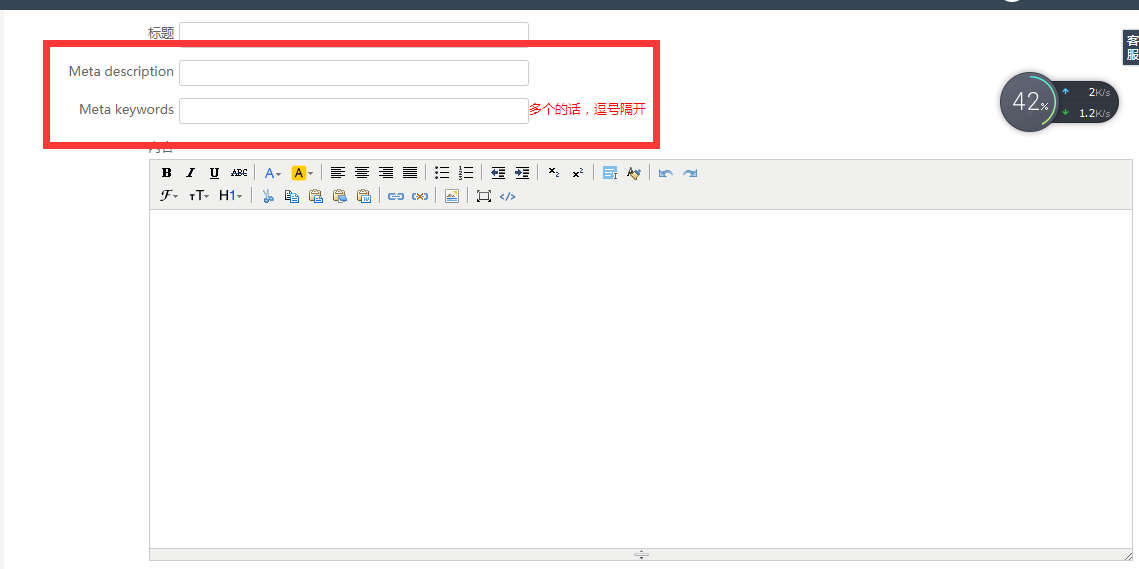
Task: Expand the font family dropdown
Action: 169,196
